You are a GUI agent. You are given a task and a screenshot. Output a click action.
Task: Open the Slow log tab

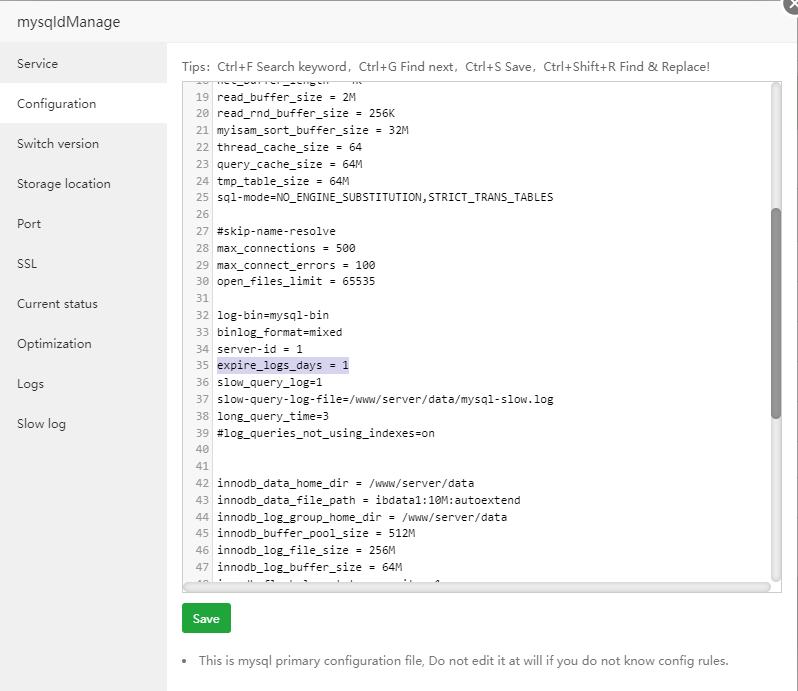click(x=41, y=424)
